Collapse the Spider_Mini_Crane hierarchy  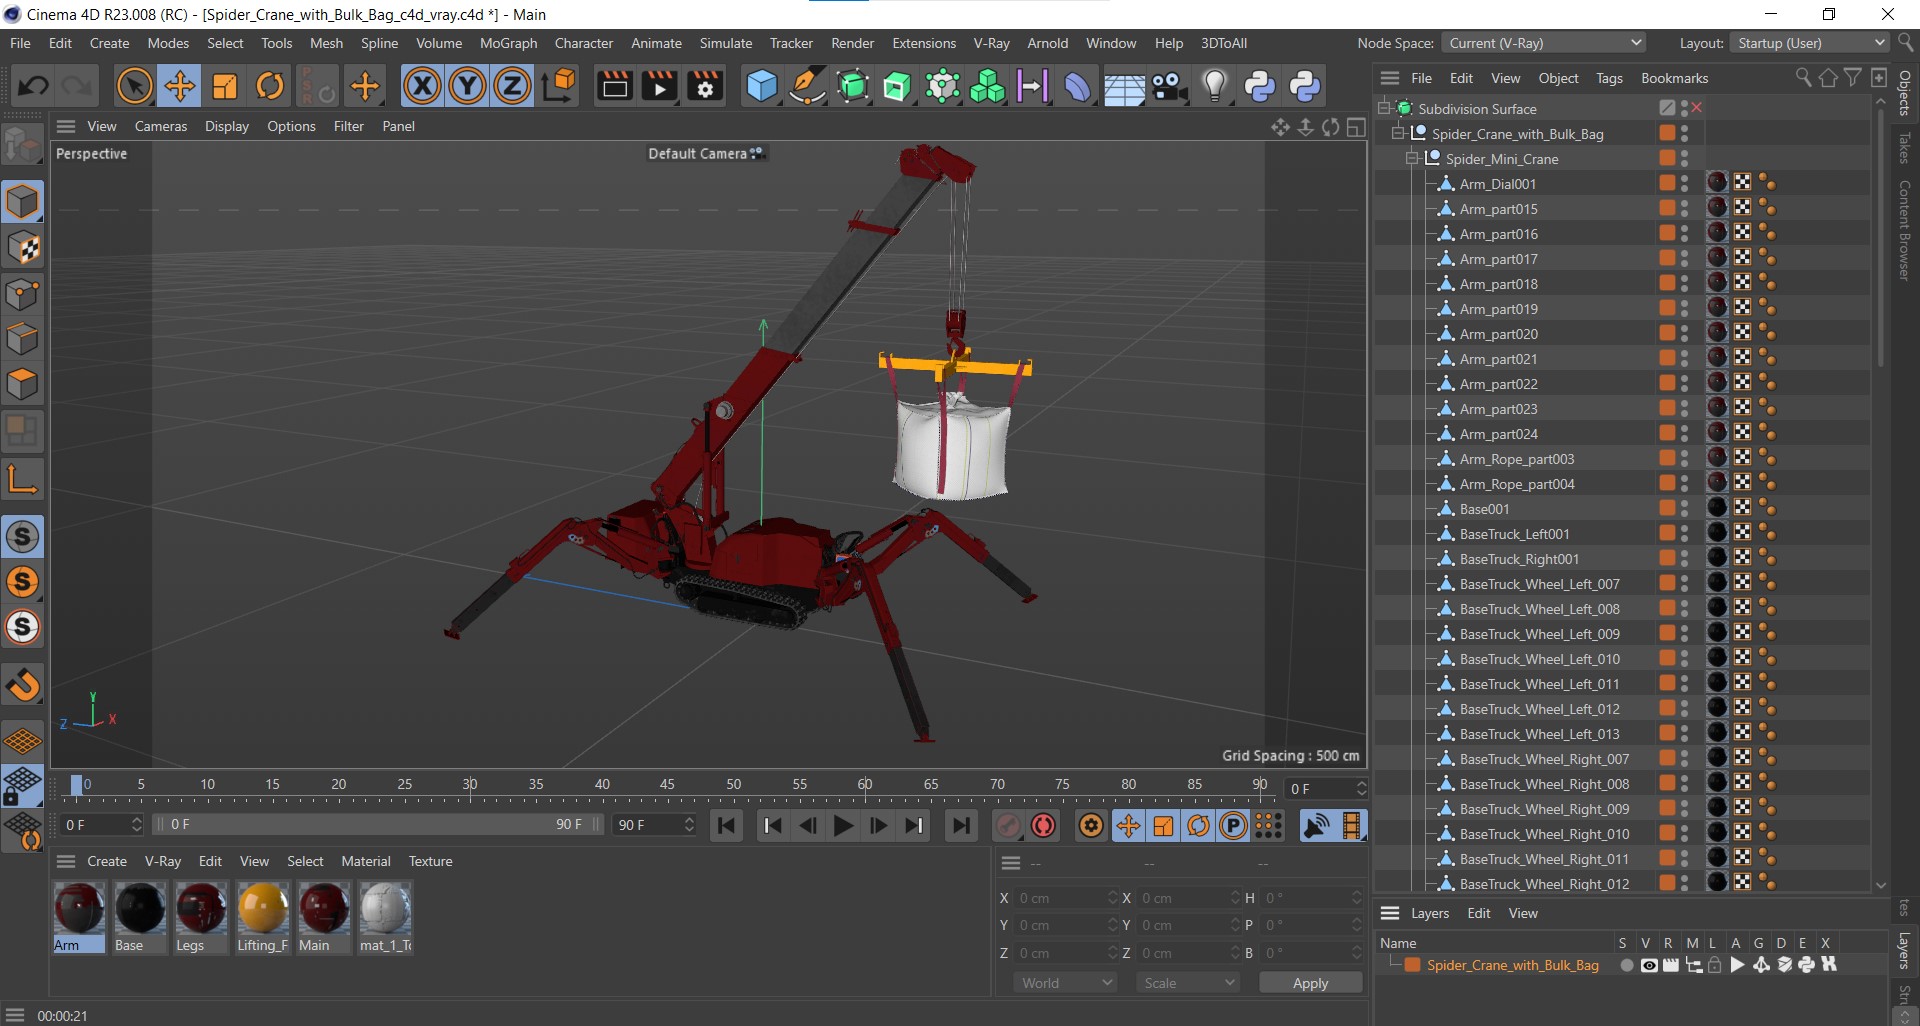pyautogui.click(x=1412, y=159)
